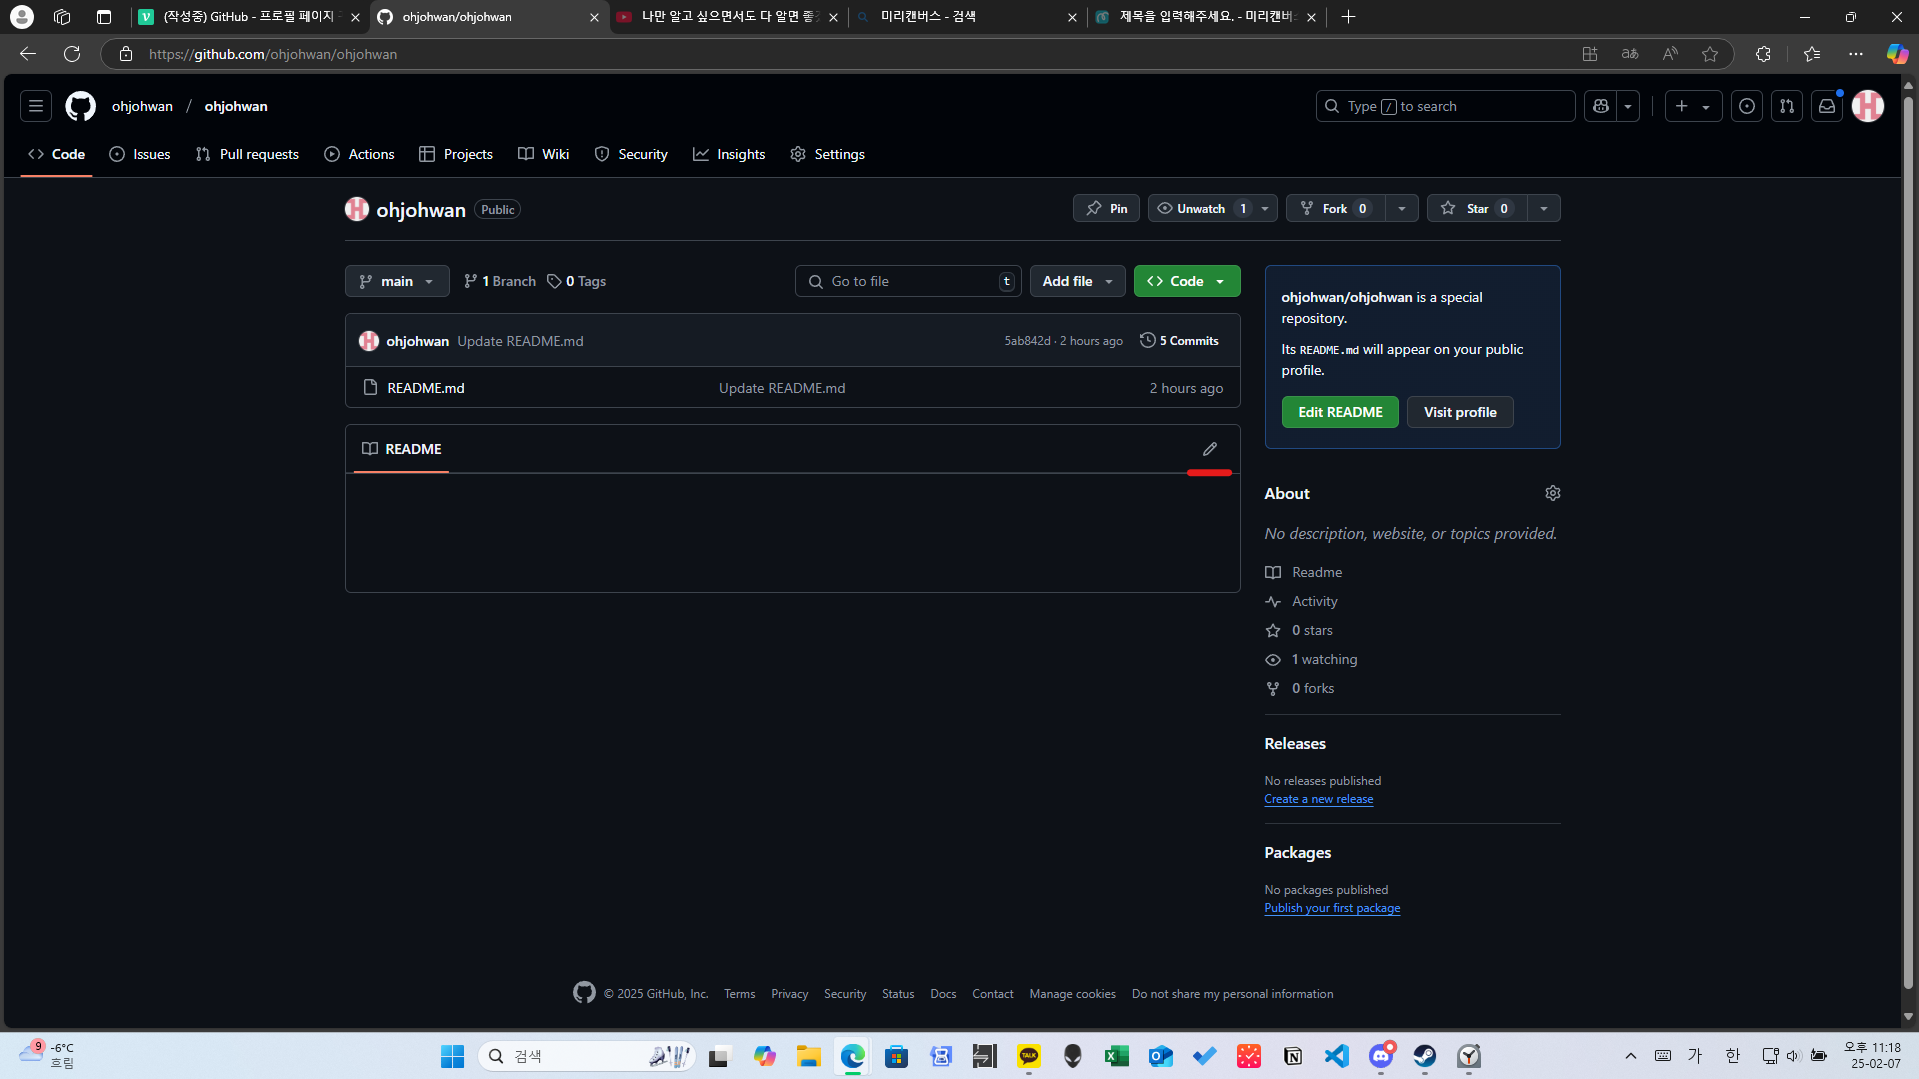The height and width of the screenshot is (1079, 1919).
Task: View the 1 Branch link
Action: (500, 281)
